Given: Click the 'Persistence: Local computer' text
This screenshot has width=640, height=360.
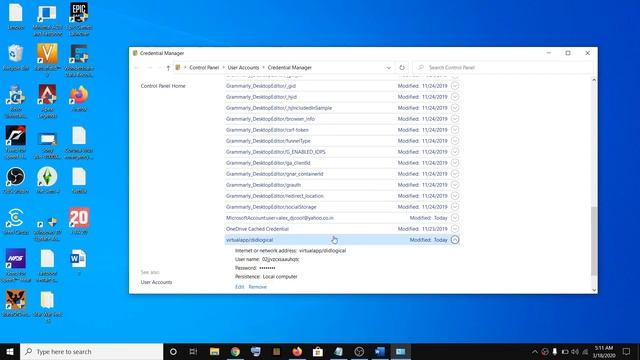Looking at the screenshot, I should click(266, 277).
